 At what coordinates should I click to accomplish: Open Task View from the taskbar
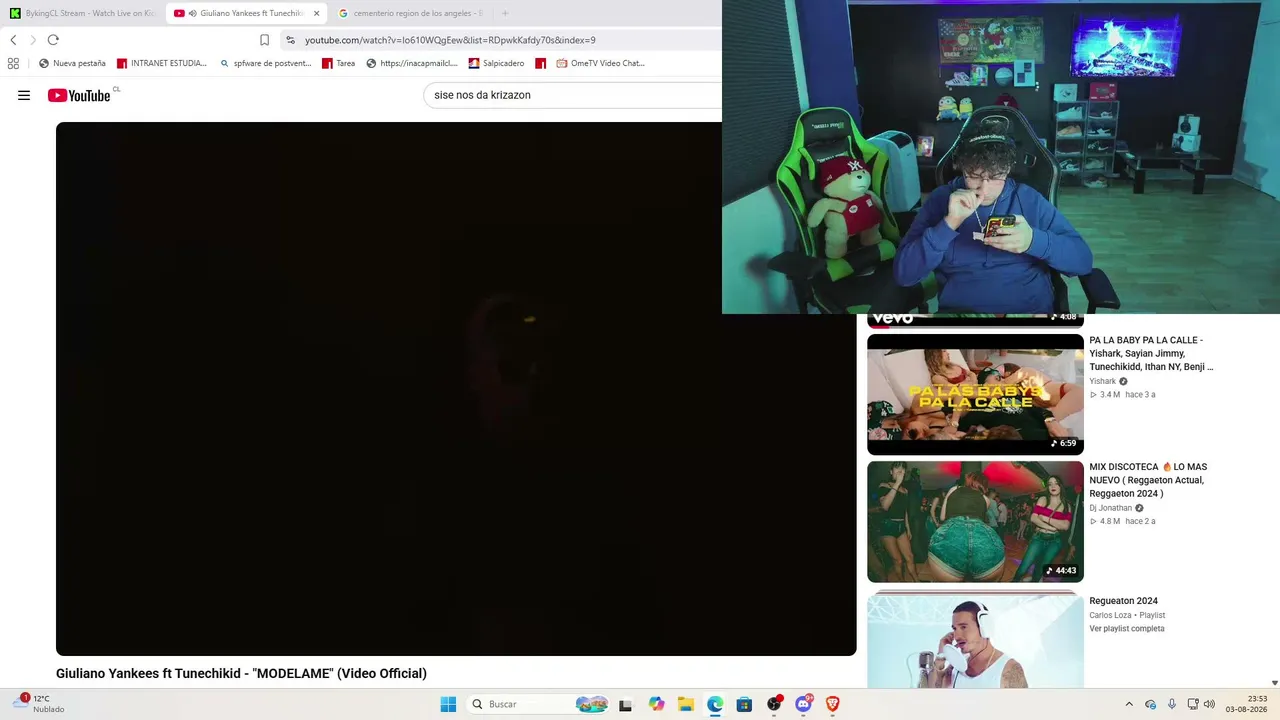click(x=626, y=704)
